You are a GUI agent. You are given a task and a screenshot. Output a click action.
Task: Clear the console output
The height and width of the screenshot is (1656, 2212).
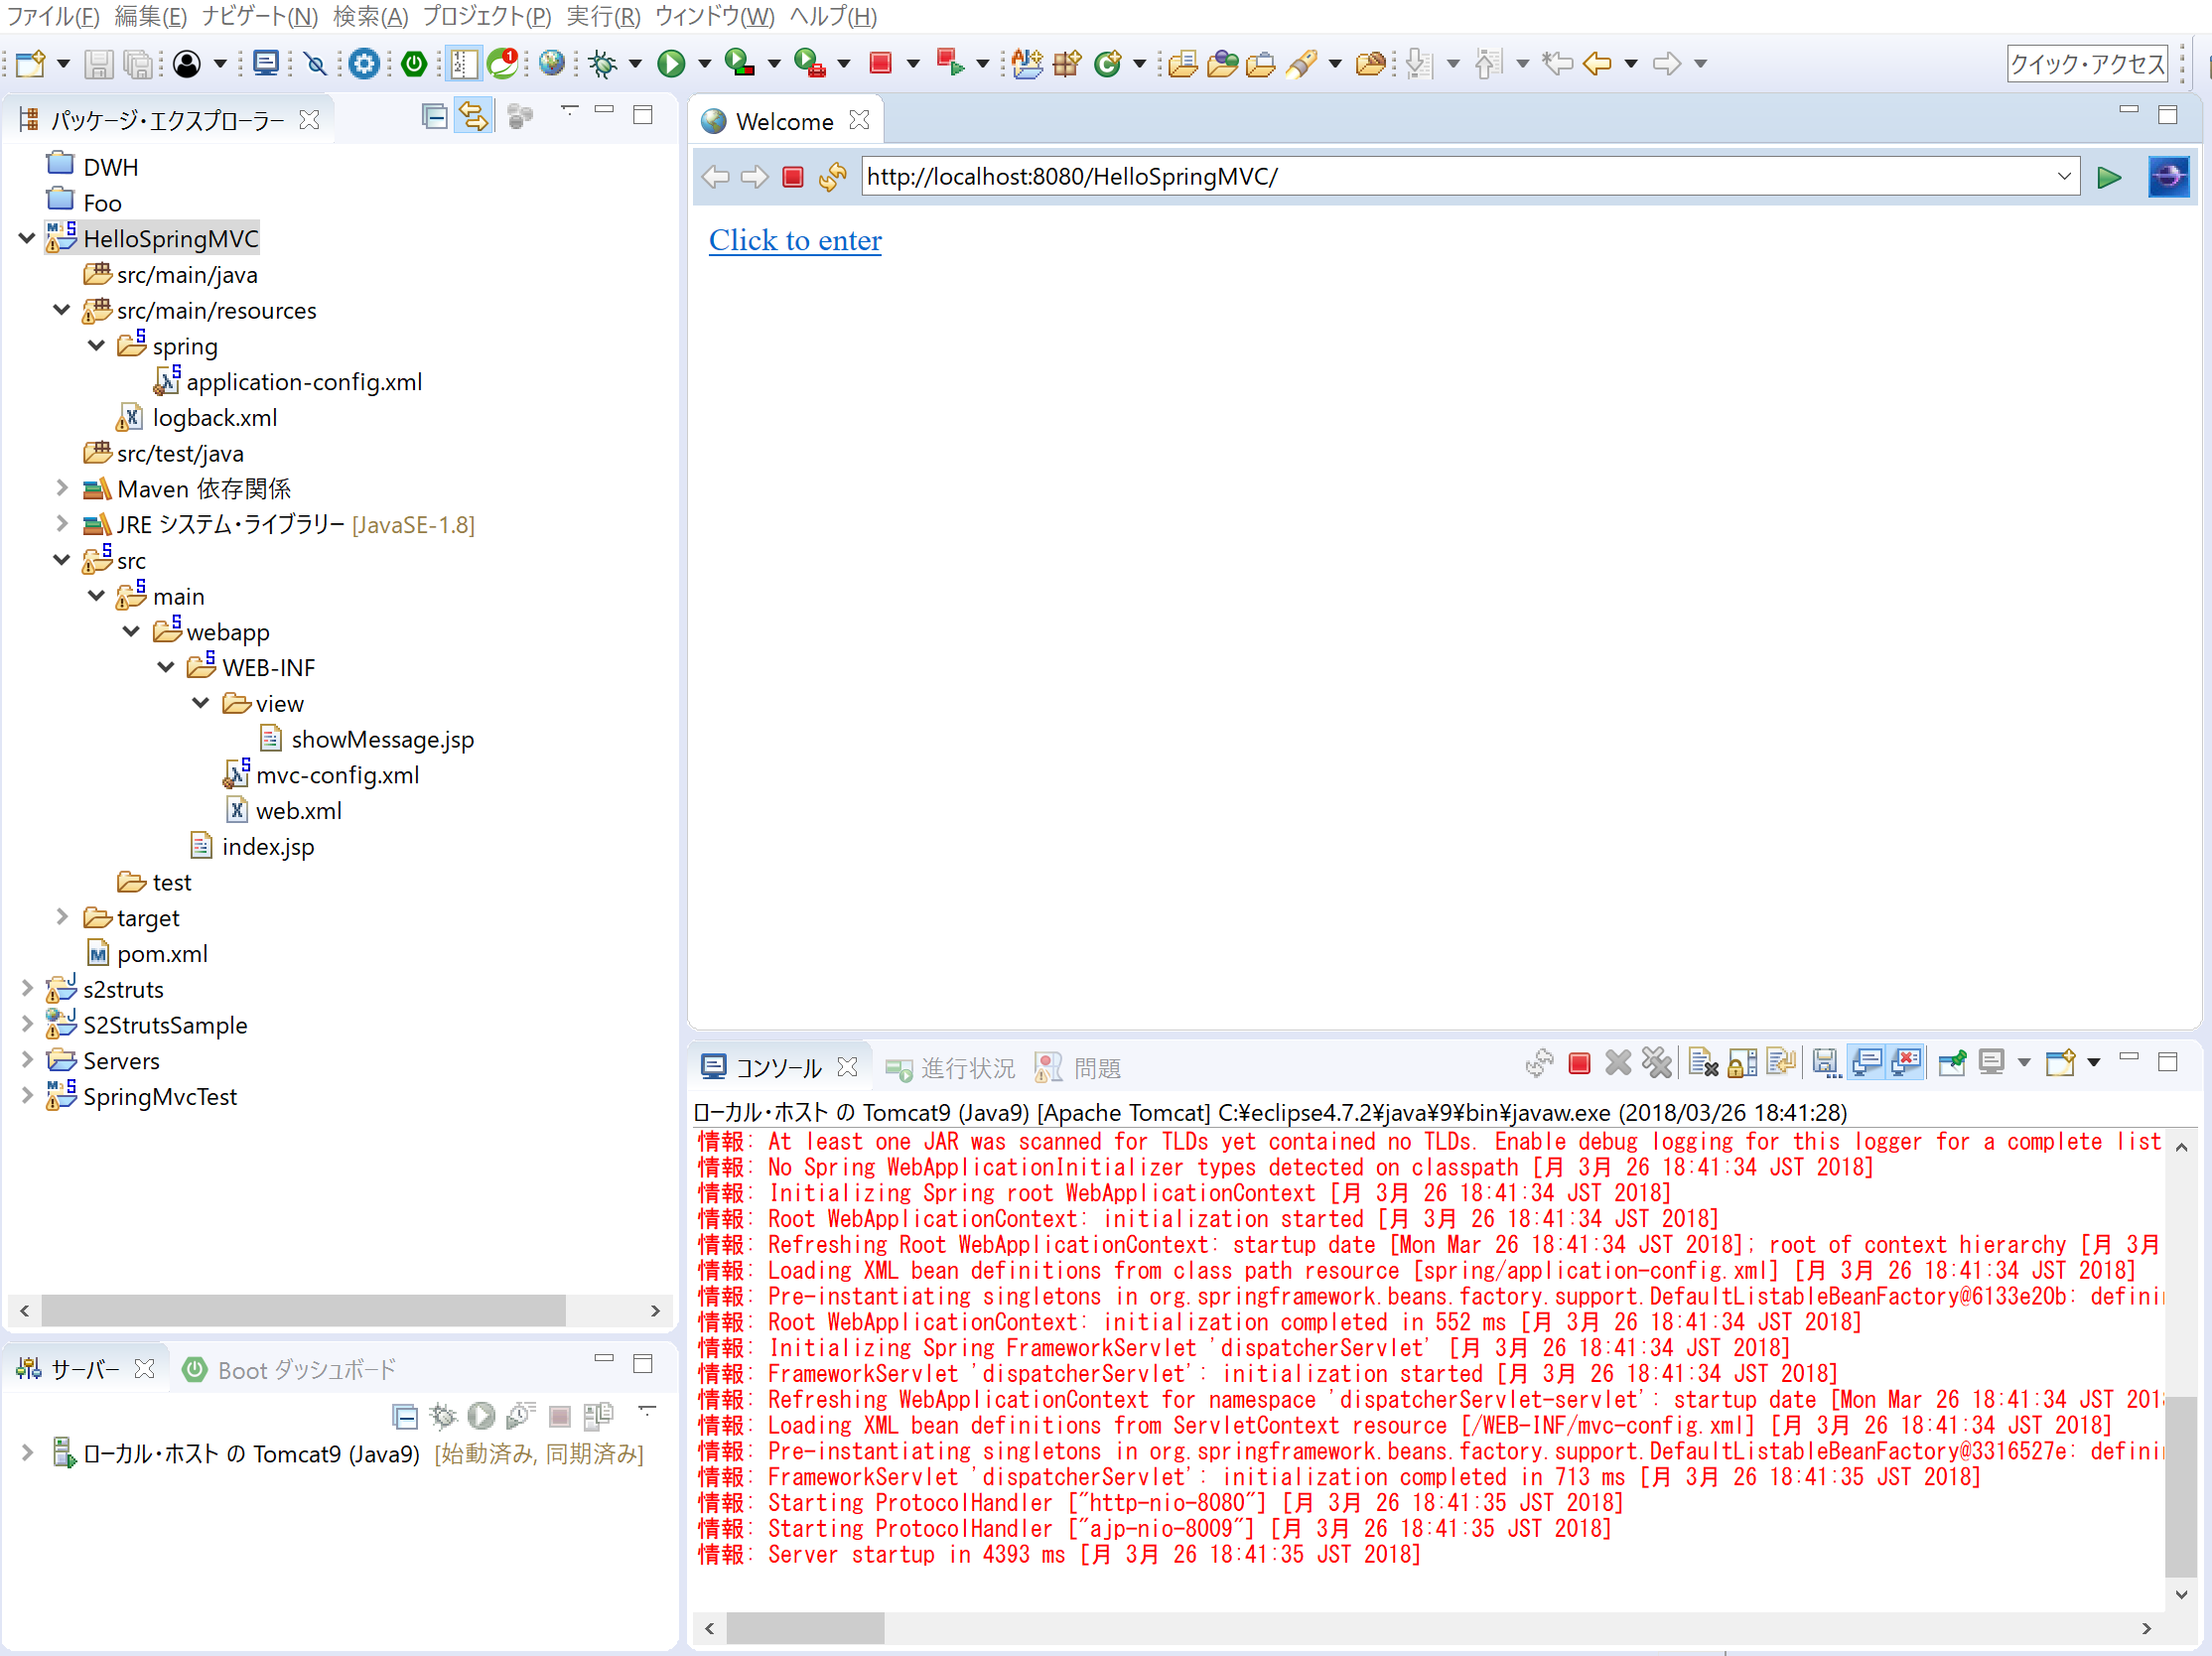coord(1703,1063)
